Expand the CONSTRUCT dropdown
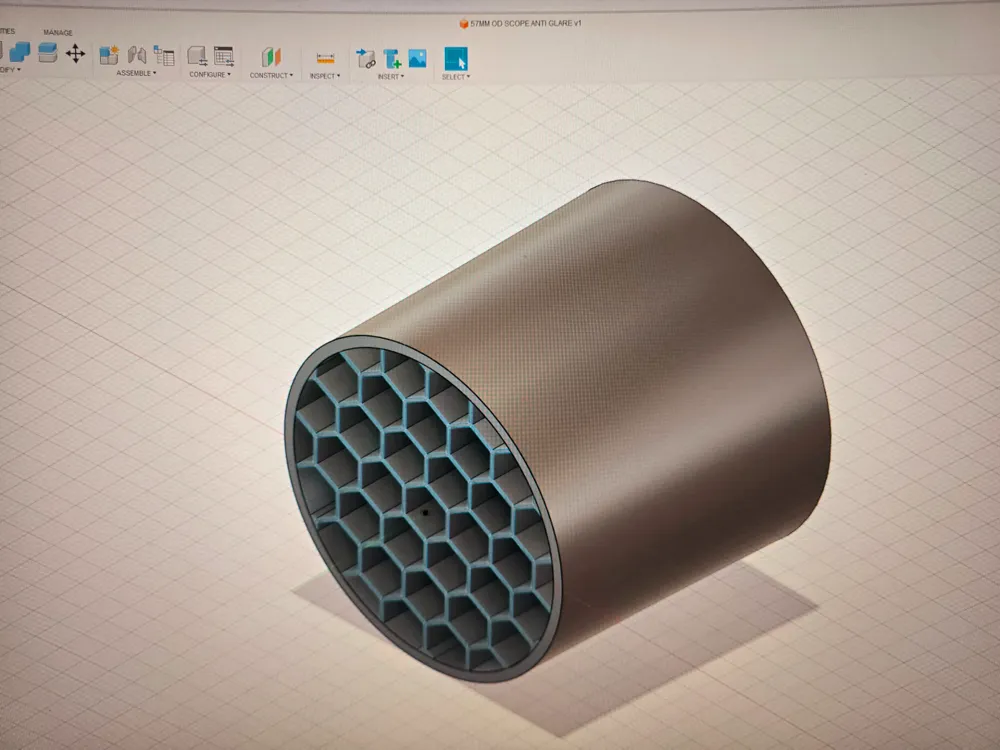1000x750 pixels. point(270,73)
